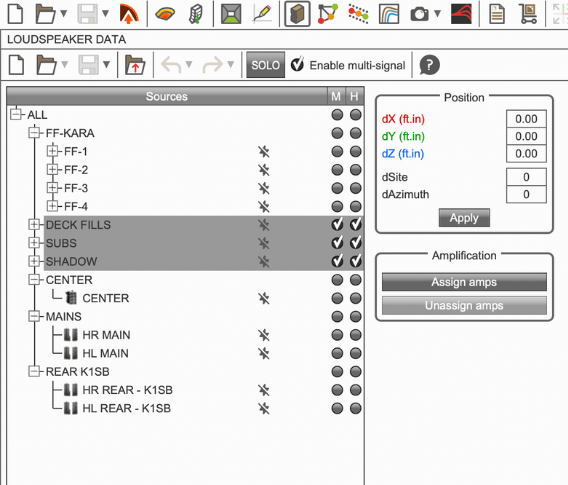Click the dAzimuth value field
Viewport: 568px width, 485px height.
[x=526, y=195]
